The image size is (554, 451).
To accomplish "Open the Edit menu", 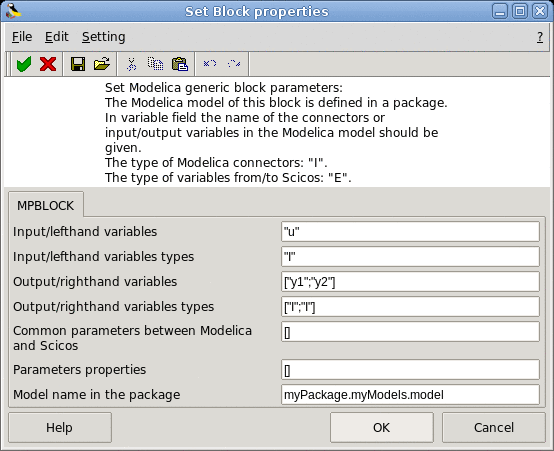I will [57, 37].
